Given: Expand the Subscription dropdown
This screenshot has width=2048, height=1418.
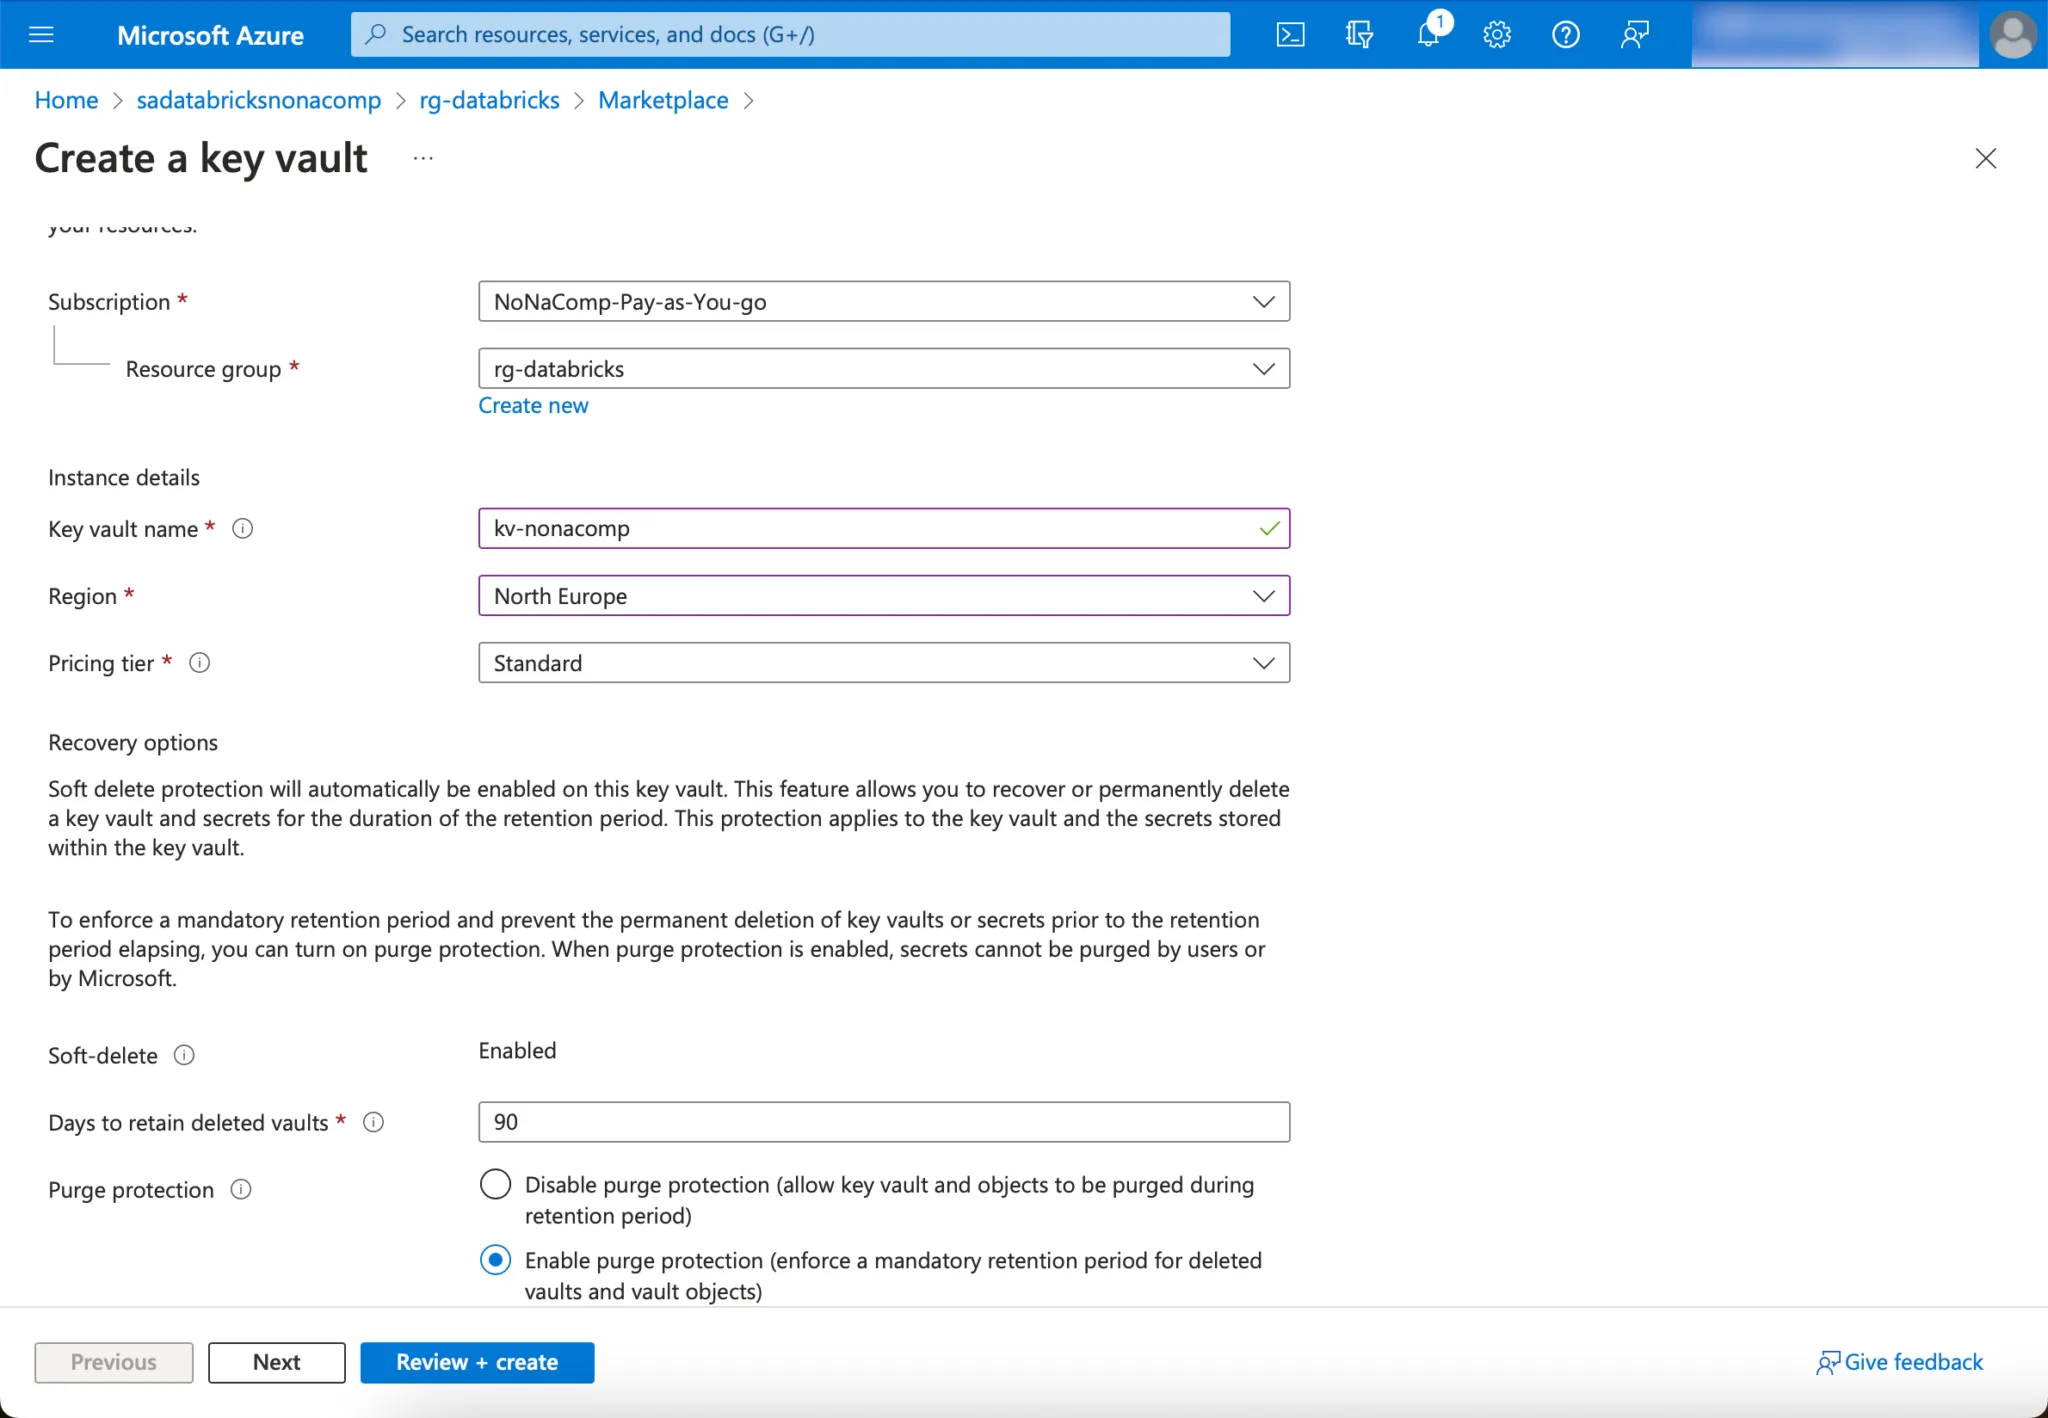Looking at the screenshot, I should (x=884, y=302).
